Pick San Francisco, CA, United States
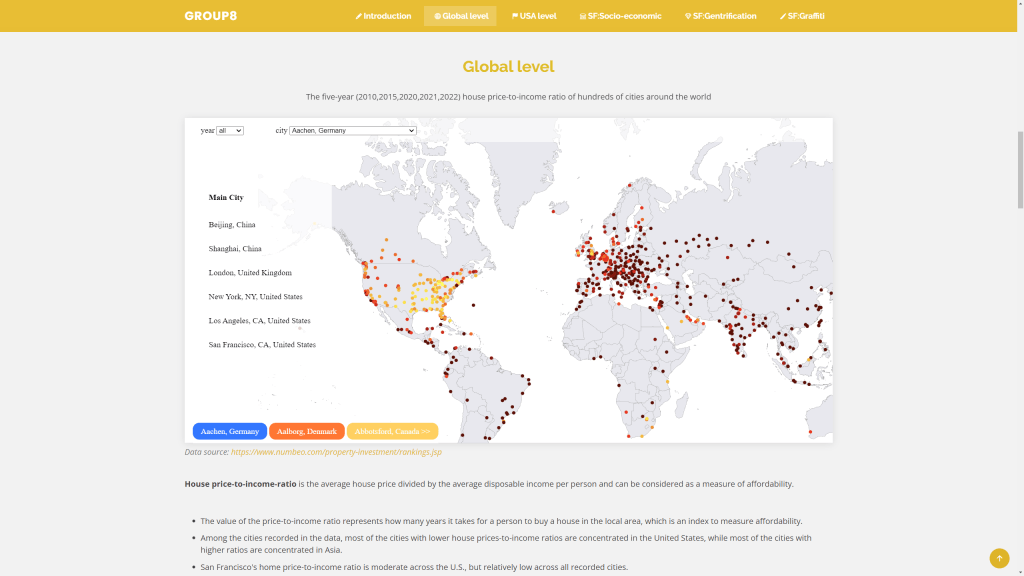 (262, 345)
